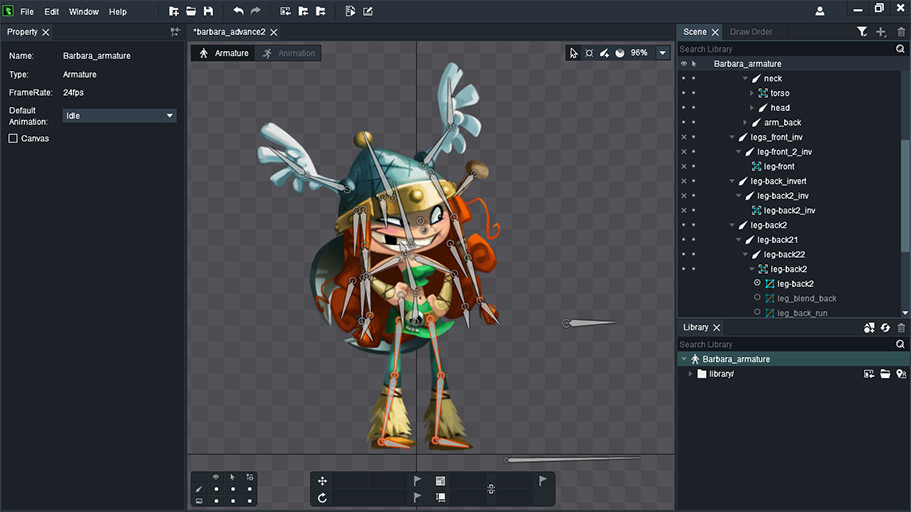Open the Window menu

(84, 12)
